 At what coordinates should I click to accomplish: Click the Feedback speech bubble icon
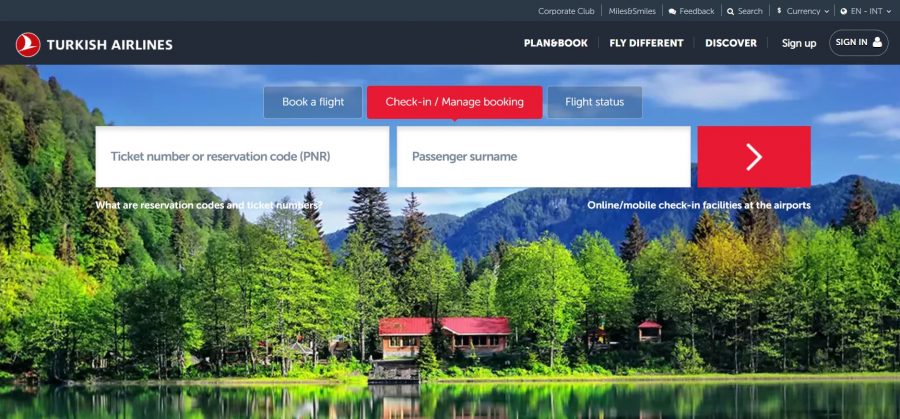pos(672,11)
